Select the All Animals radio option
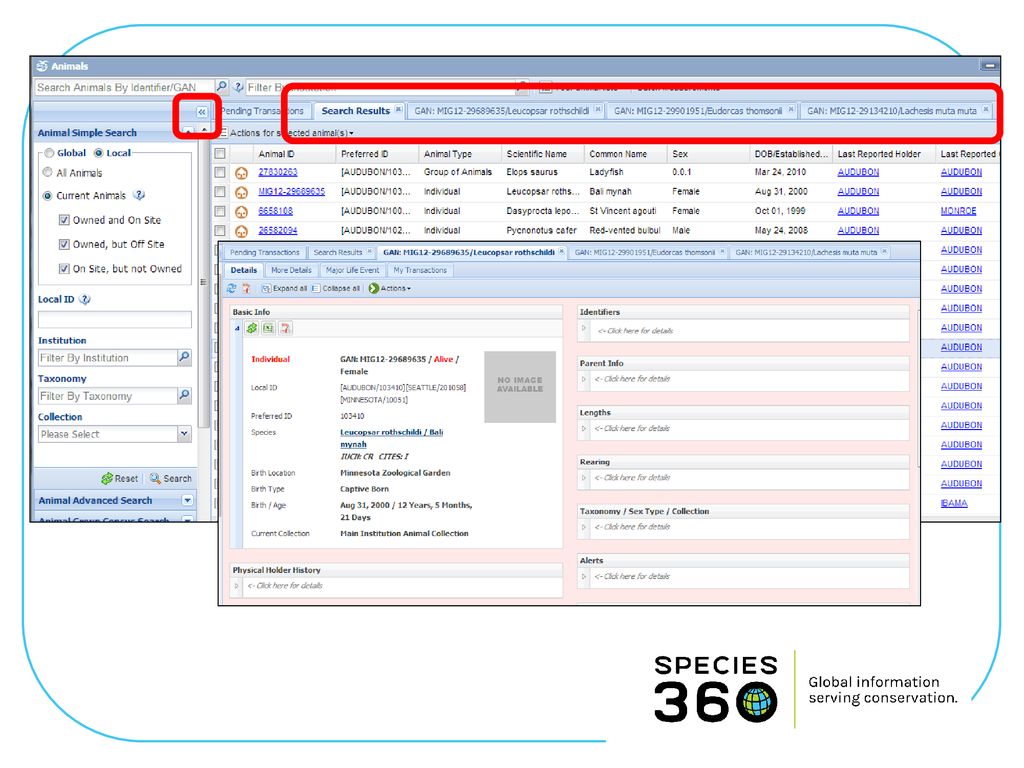Image resolution: width=1024 pixels, height=768 pixels. click(x=47, y=172)
